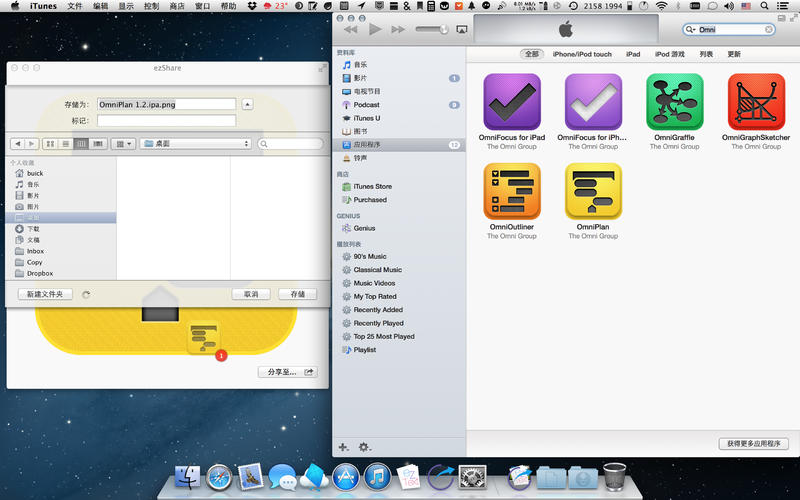Open the 文件 menu in menu bar
Screen dimensions: 800x500
tap(74, 6)
